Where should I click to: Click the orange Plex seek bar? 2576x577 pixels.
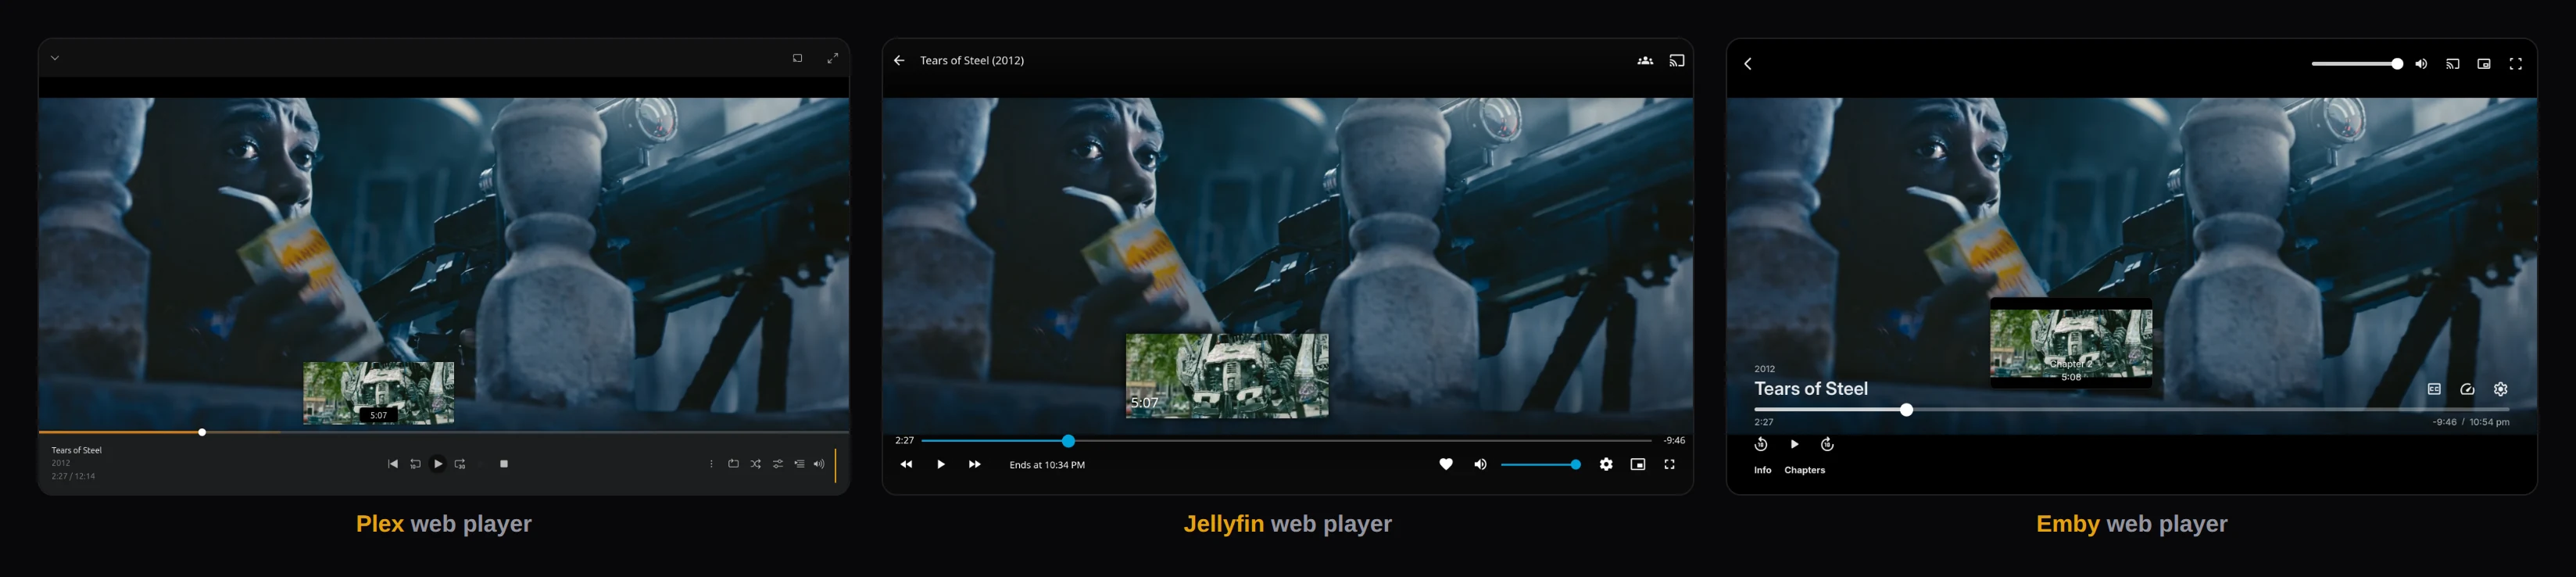444,432
